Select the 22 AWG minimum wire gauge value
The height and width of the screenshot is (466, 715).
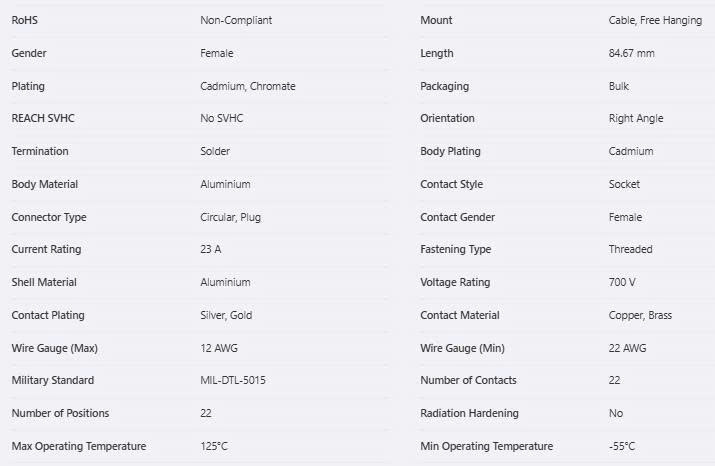[x=629, y=348]
